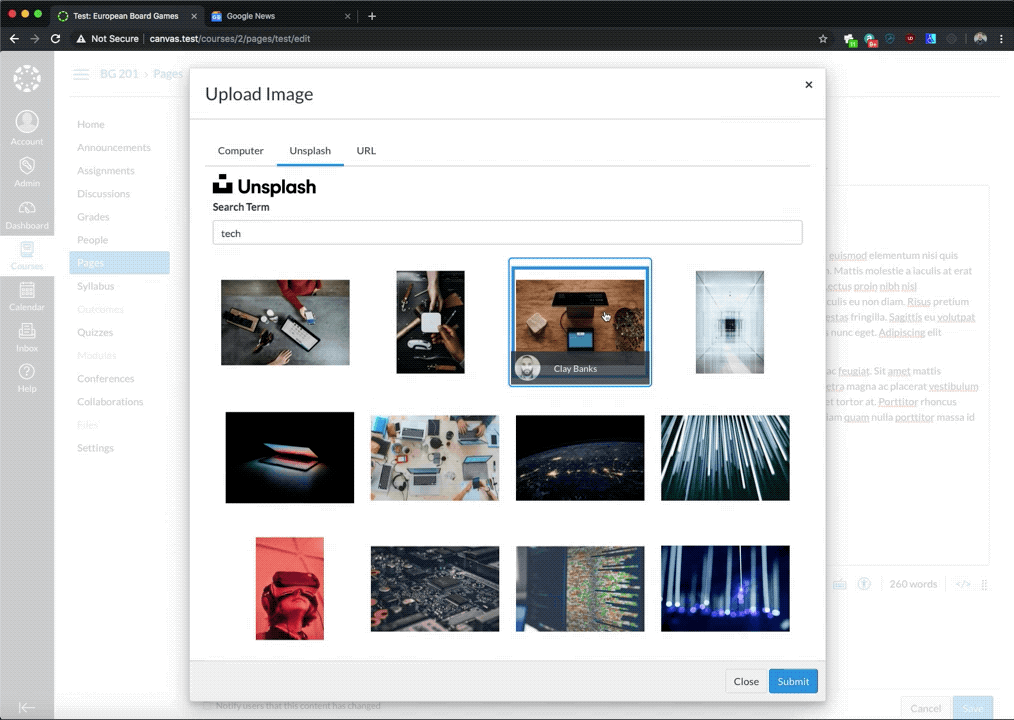Collapse the global navigation arrow icon

coord(27,707)
